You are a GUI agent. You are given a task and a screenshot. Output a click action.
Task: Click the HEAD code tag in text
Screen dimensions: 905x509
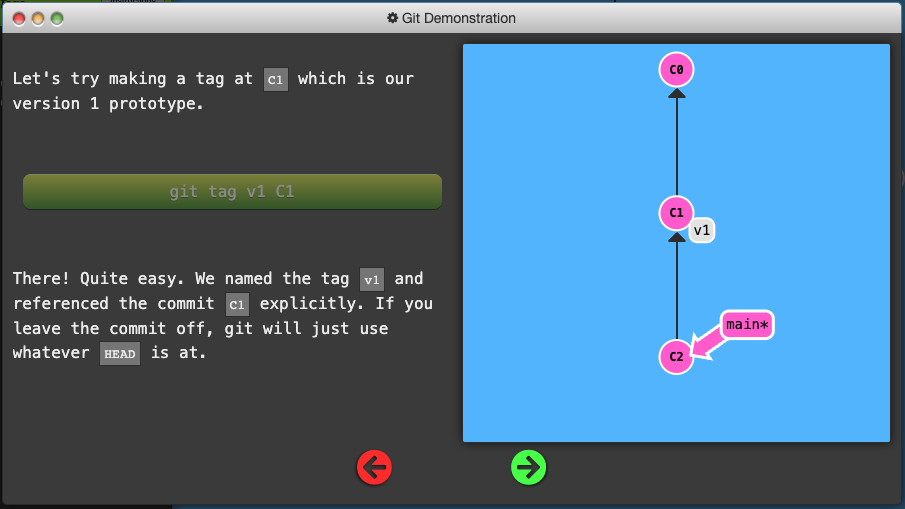point(120,354)
